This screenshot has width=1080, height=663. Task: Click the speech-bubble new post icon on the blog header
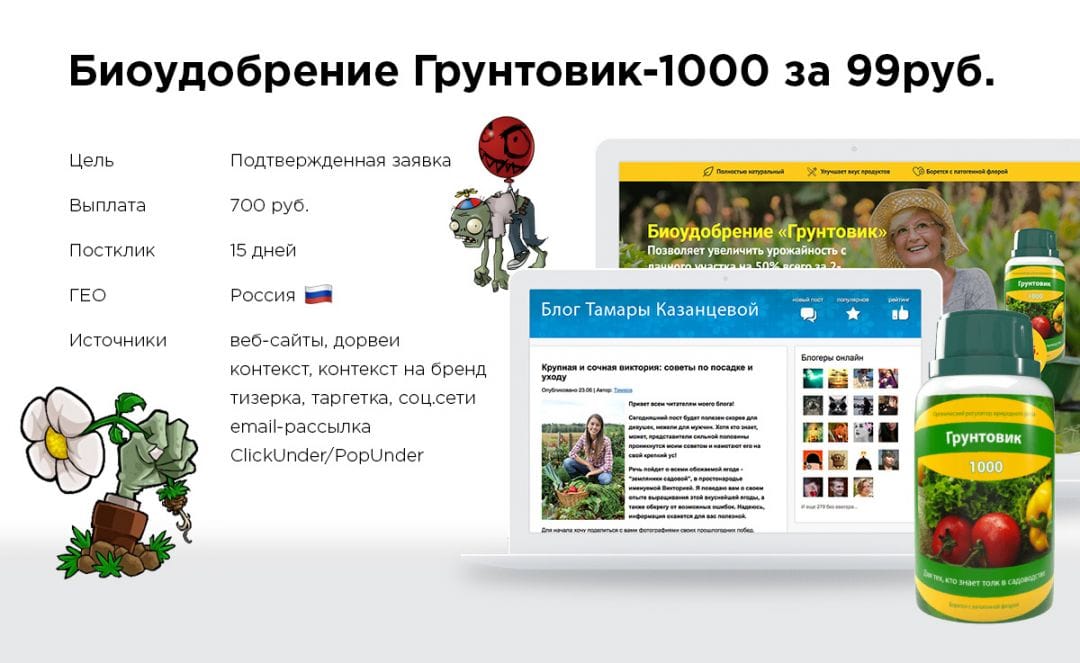[x=807, y=315]
